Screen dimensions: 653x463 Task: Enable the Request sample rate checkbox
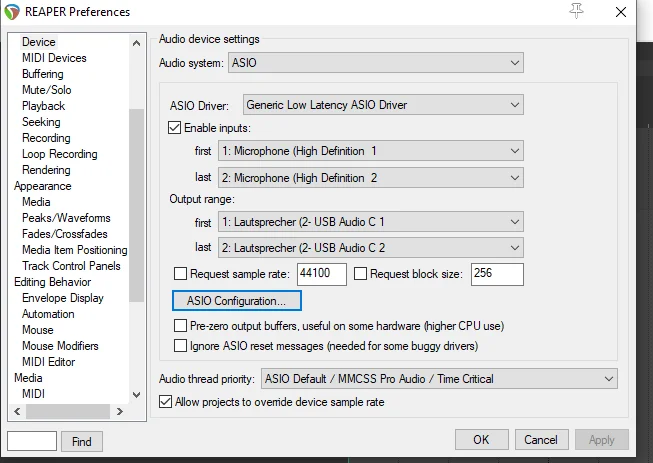(x=181, y=273)
